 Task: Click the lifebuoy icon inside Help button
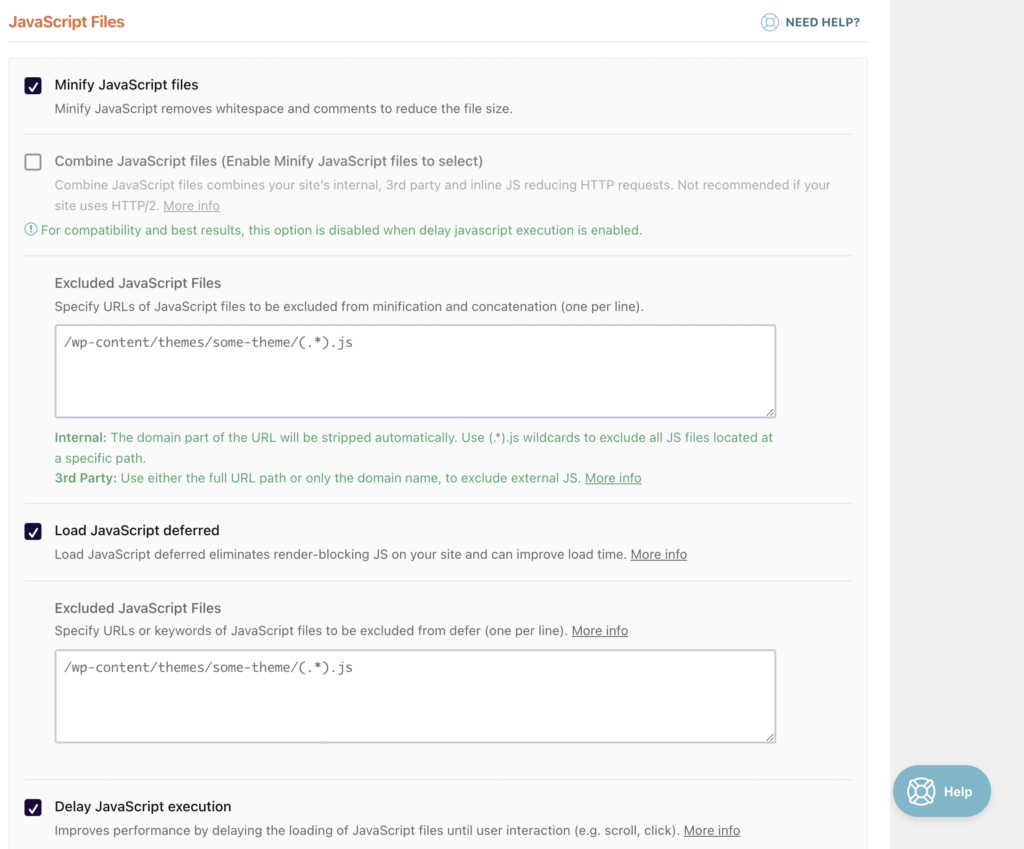coord(921,792)
